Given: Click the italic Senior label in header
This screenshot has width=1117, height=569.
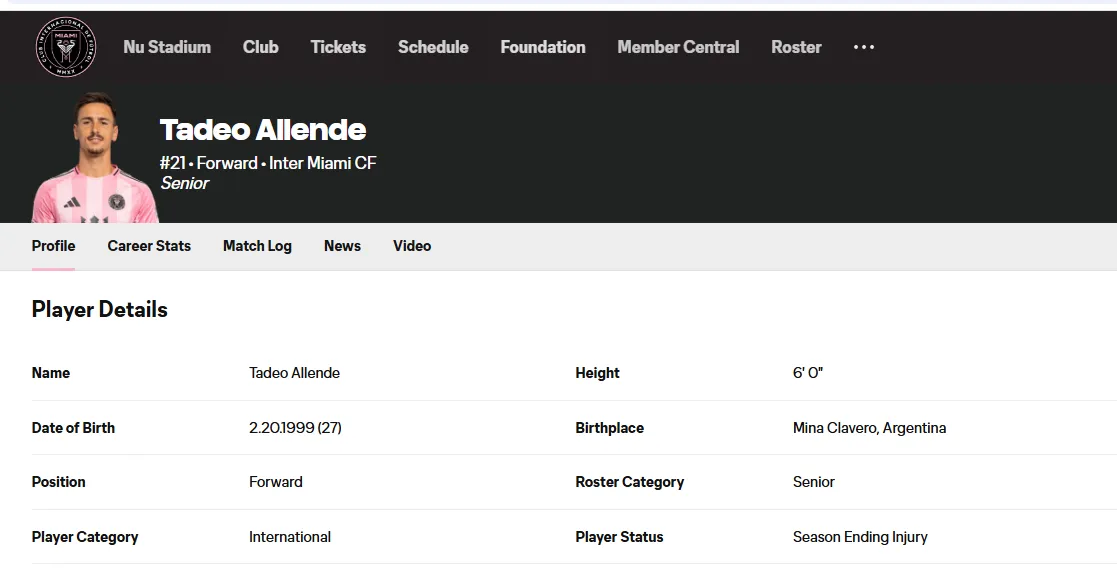Looking at the screenshot, I should coord(185,183).
